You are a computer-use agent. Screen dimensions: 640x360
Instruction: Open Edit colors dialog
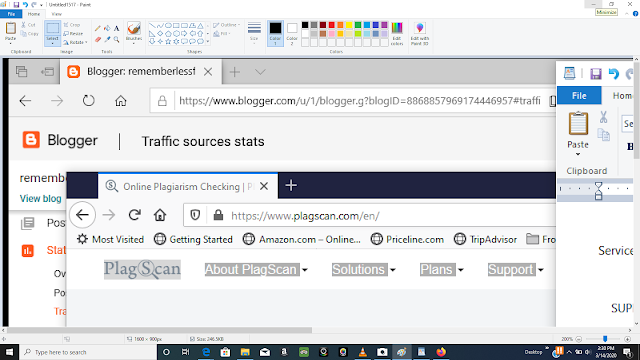[x=397, y=33]
